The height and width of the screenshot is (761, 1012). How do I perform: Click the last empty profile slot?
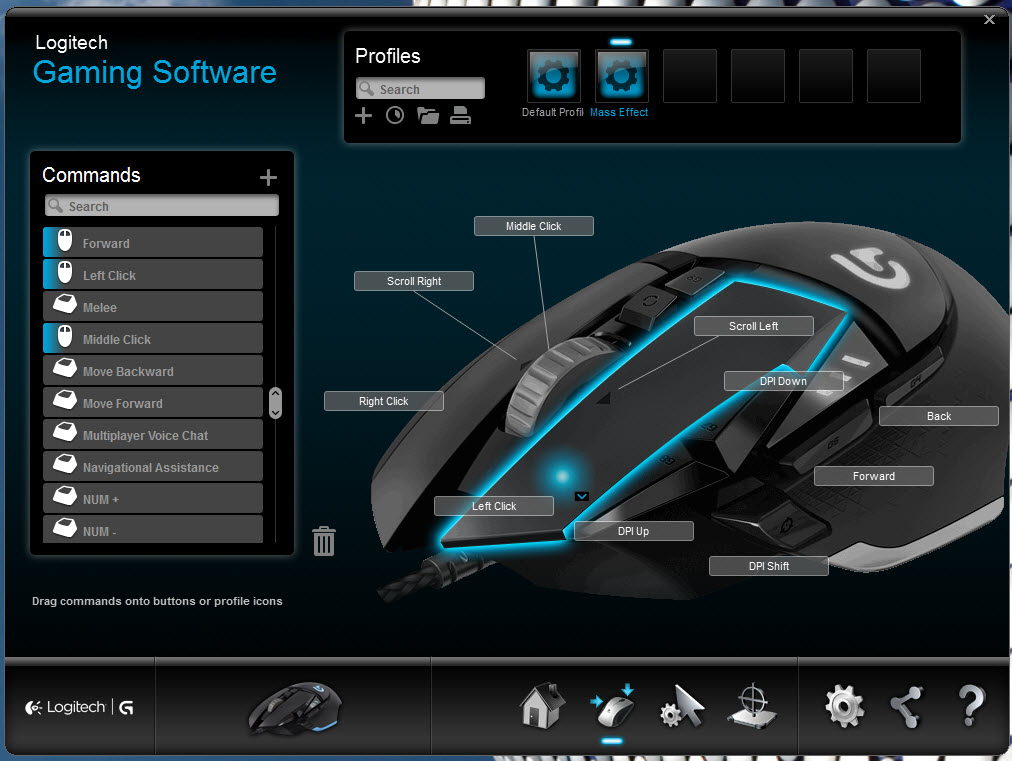[894, 76]
